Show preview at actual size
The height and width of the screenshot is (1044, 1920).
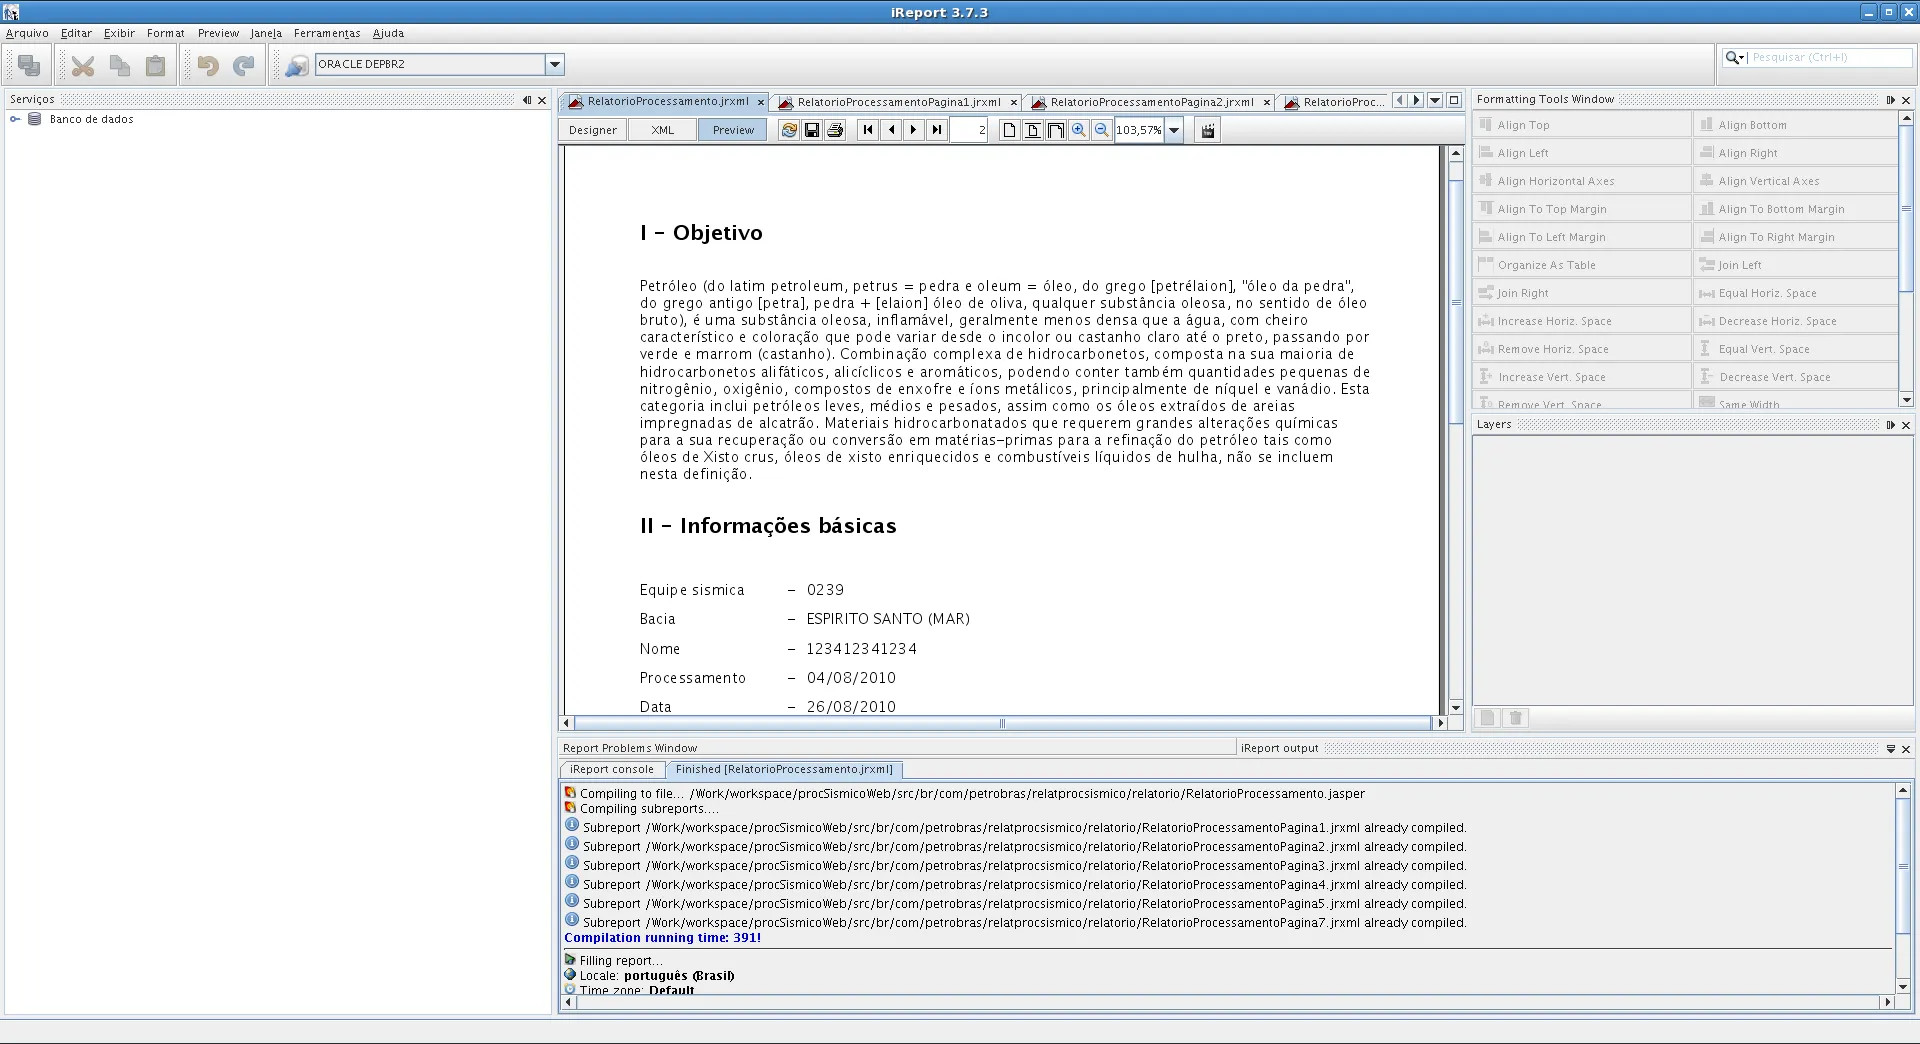click(1009, 130)
